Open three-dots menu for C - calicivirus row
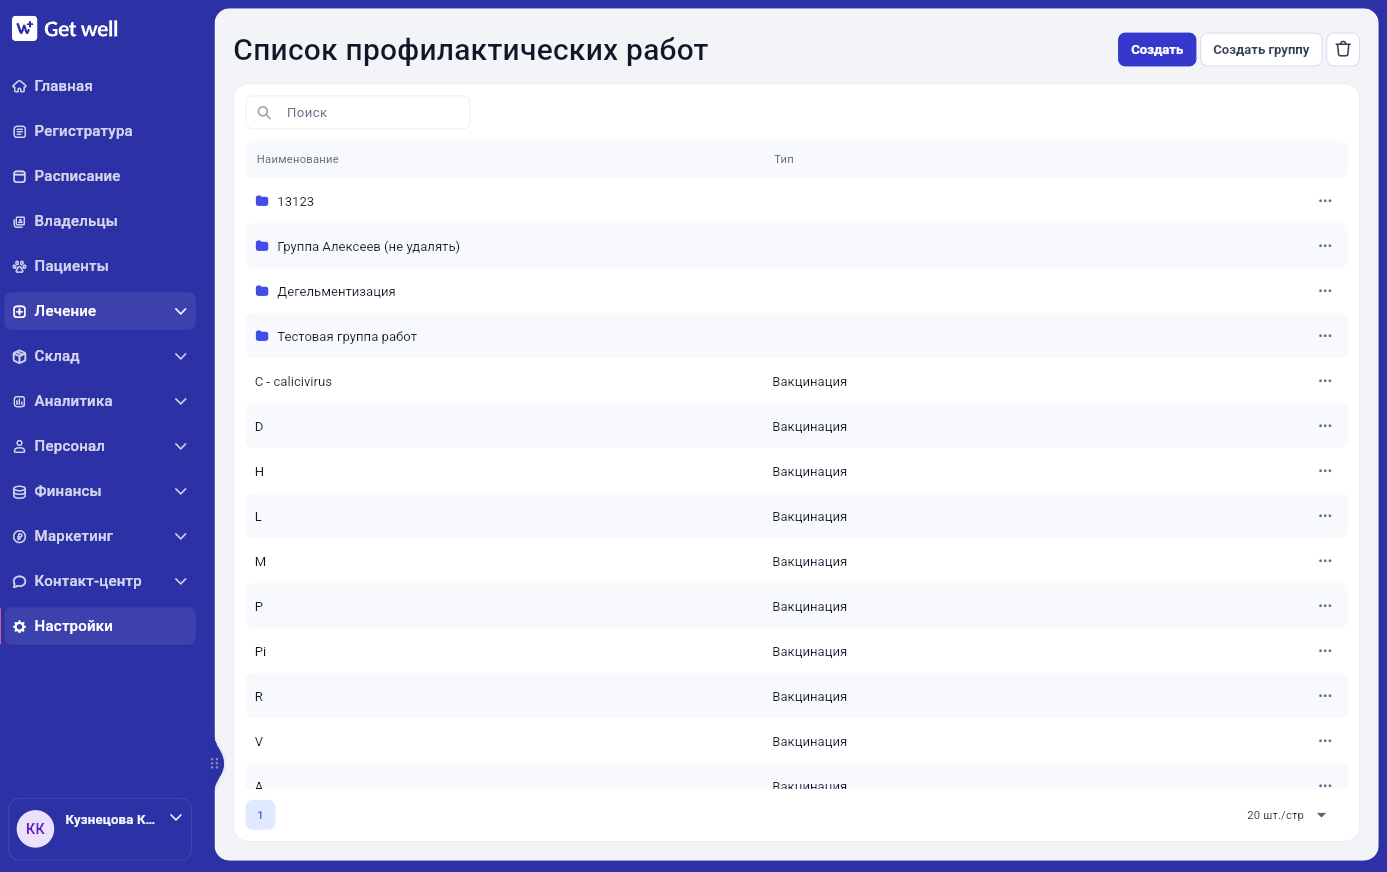The width and height of the screenshot is (1387, 872). (1325, 381)
